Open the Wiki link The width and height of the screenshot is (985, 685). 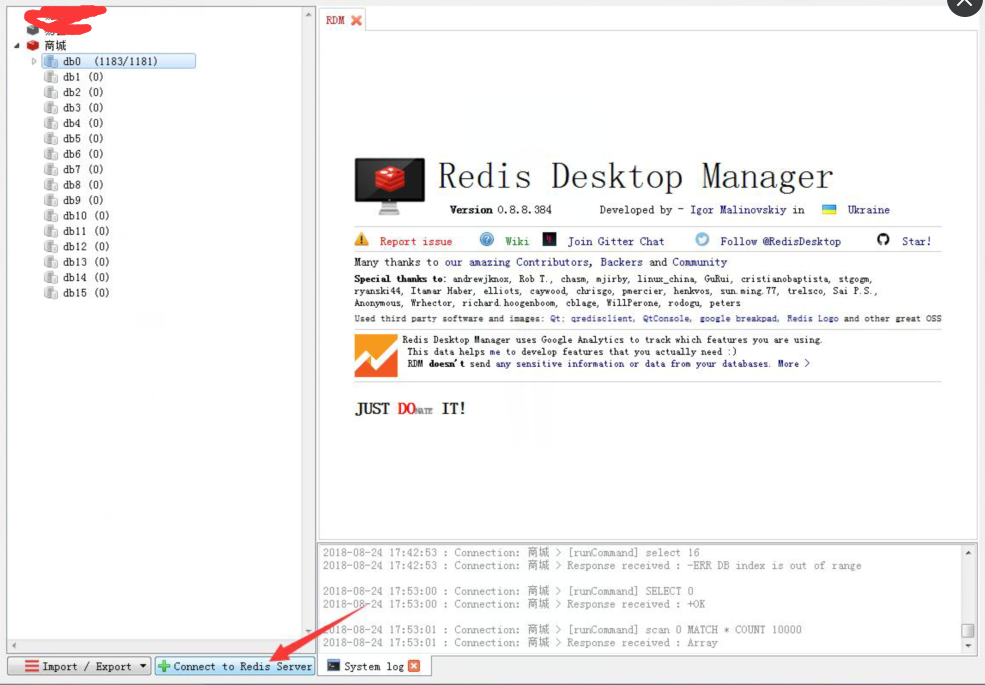[517, 241]
